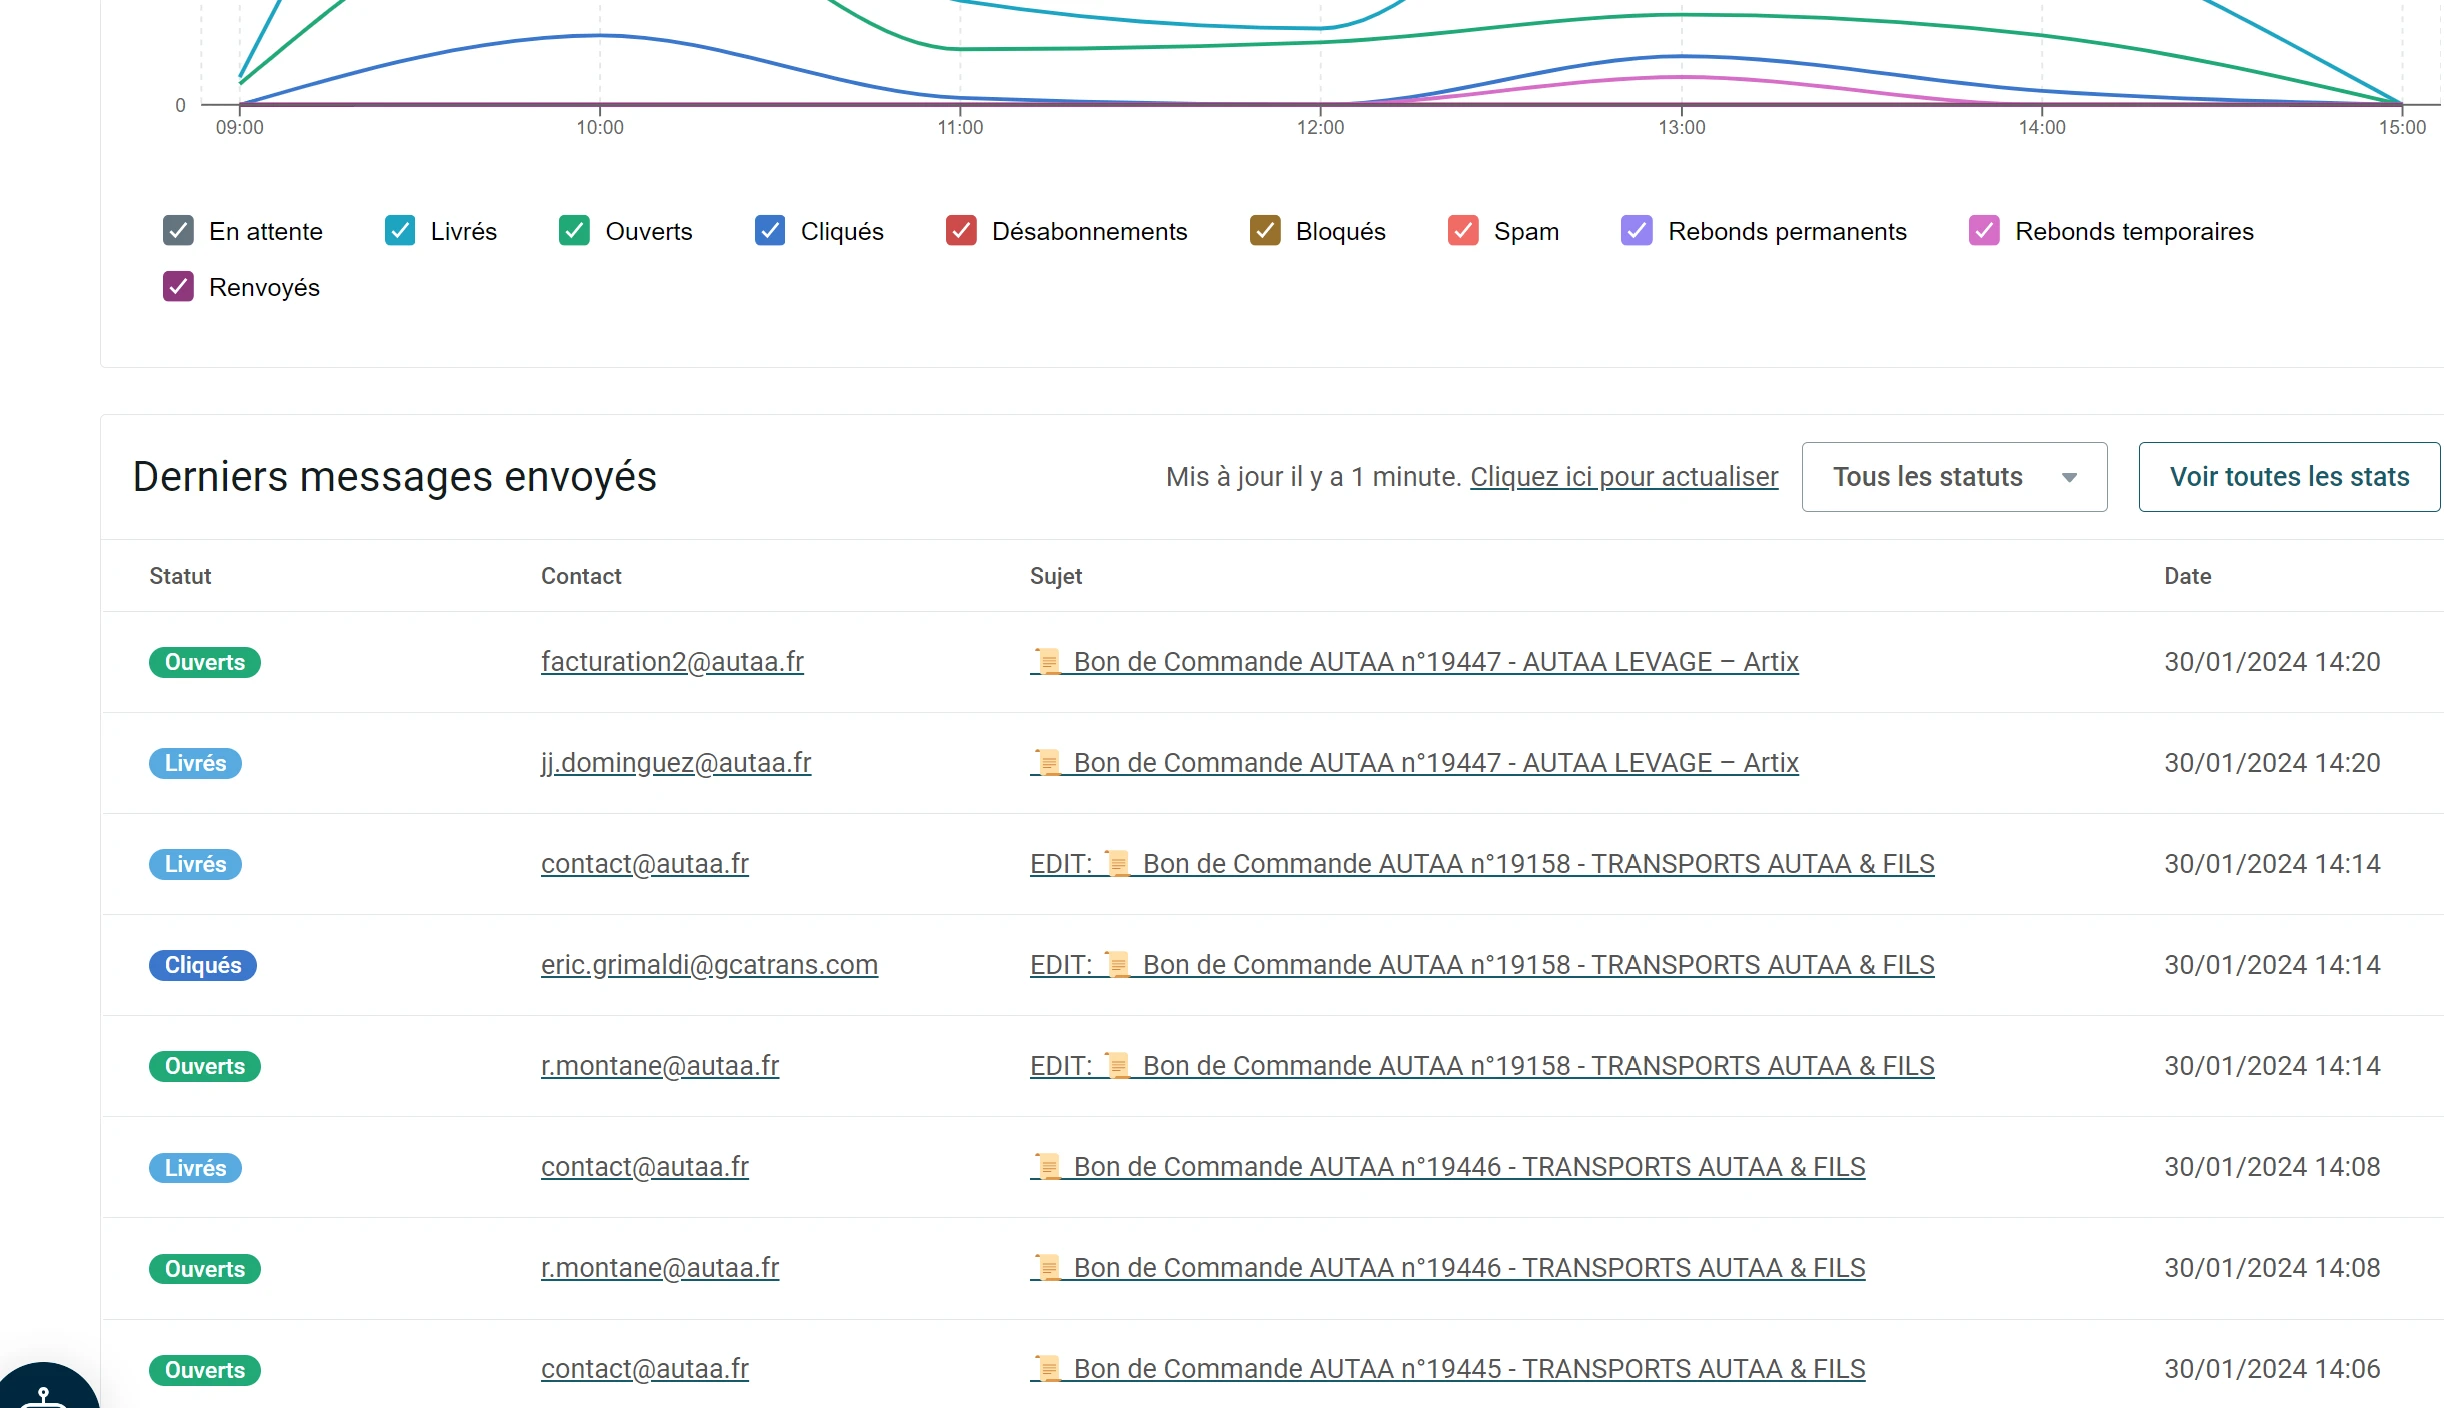
Task: Open the support chatbot icon in the bottom corner
Action: point(42,1394)
